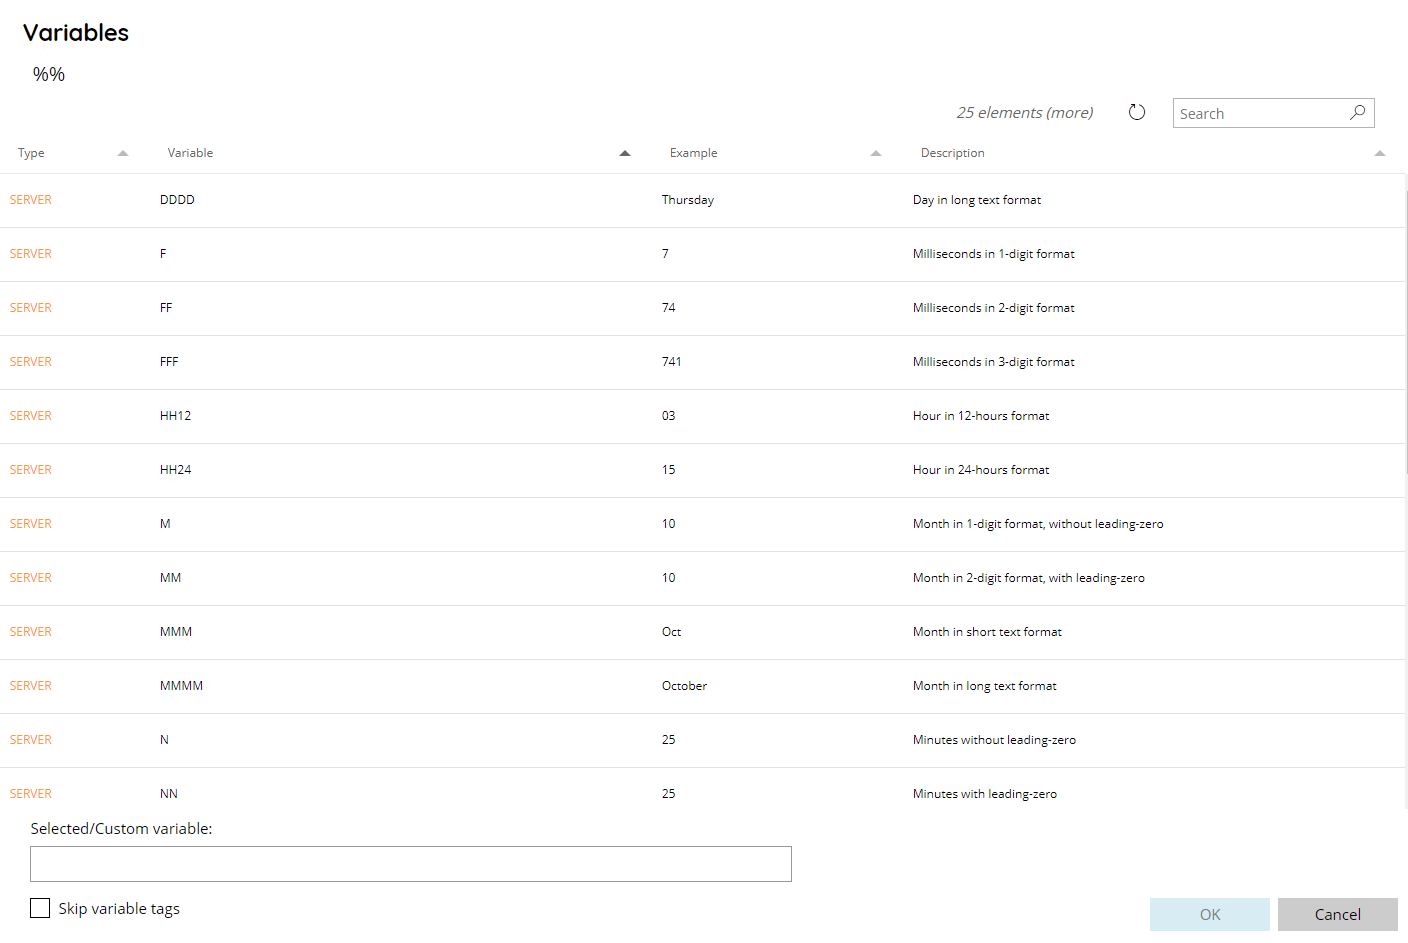Viewport: 1408px width, 943px height.
Task: Select the F variable
Action: (x=163, y=254)
